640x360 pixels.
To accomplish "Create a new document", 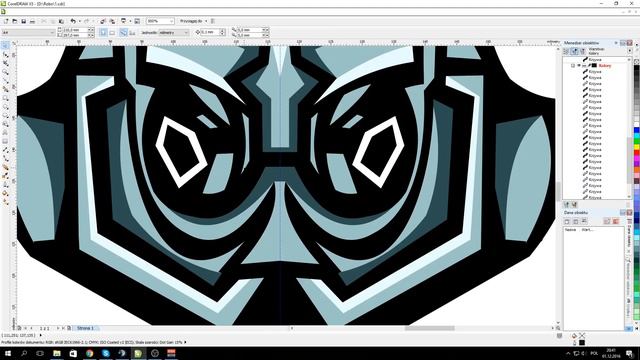I will 6,21.
